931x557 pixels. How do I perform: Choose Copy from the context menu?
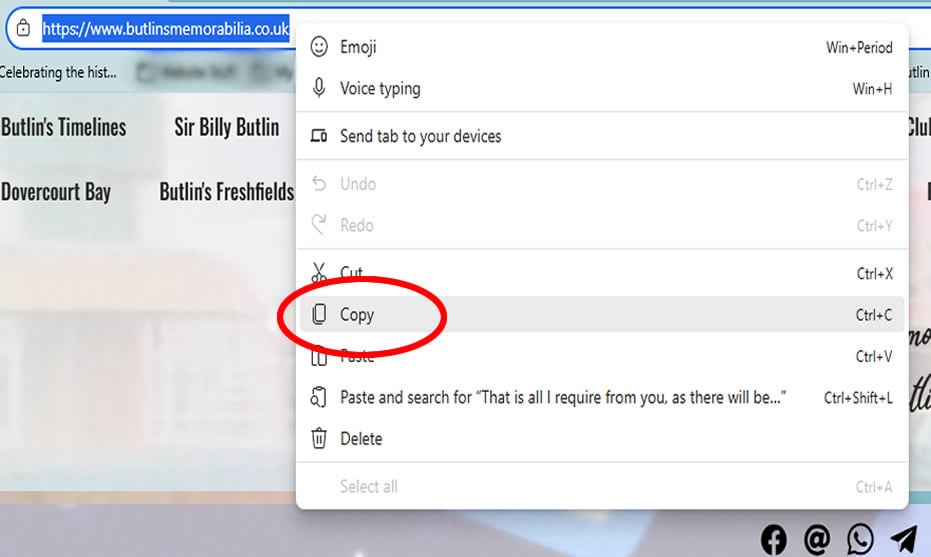pyautogui.click(x=357, y=314)
